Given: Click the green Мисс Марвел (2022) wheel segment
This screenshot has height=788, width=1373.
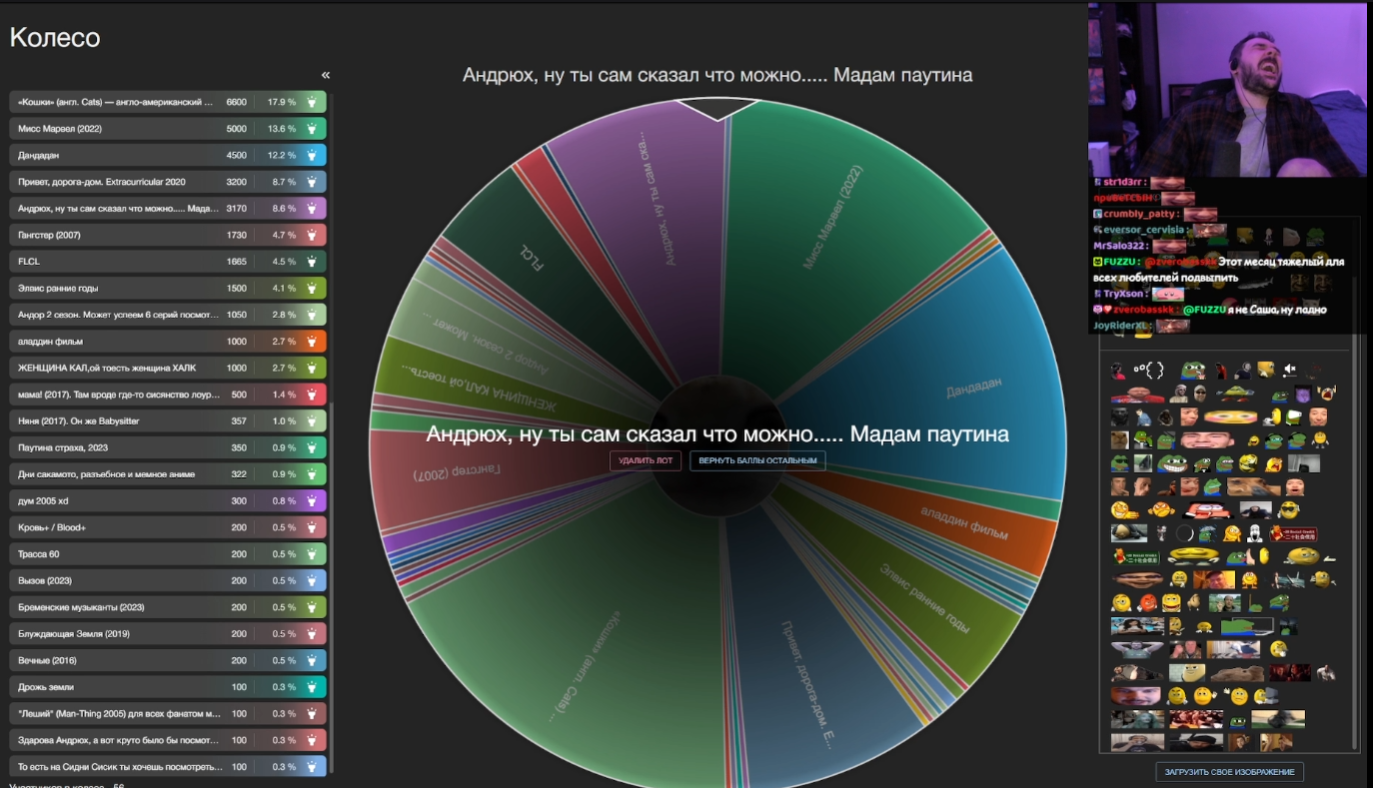Looking at the screenshot, I should coord(835,215).
